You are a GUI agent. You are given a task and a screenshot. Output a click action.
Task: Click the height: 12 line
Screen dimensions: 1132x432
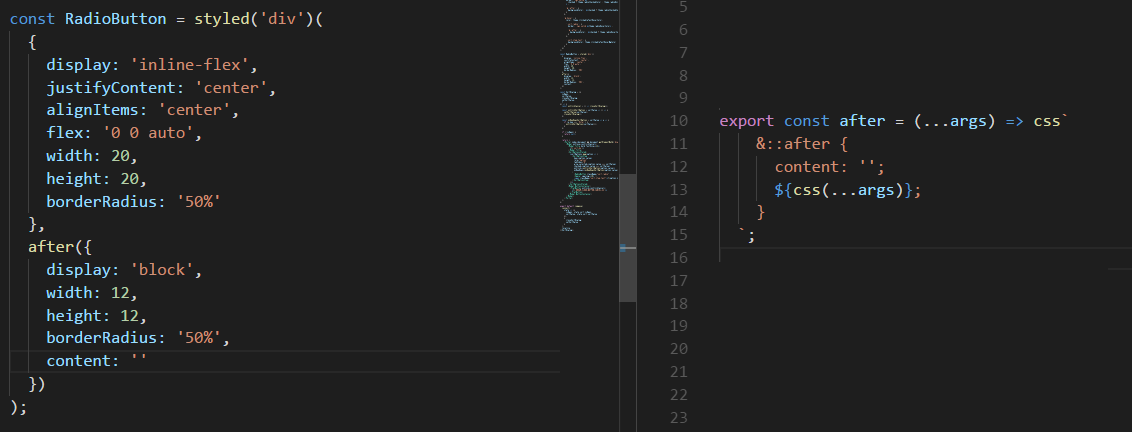pyautogui.click(x=97, y=315)
